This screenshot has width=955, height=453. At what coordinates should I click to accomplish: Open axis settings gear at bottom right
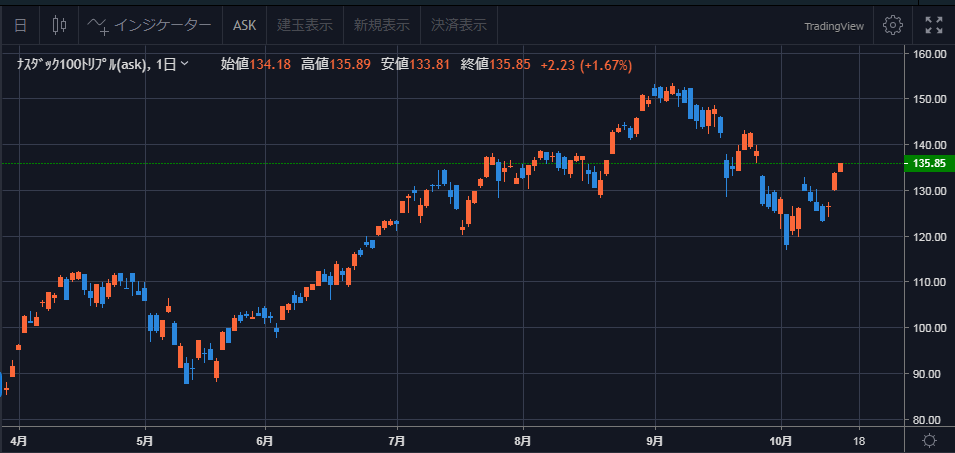[x=929, y=440]
